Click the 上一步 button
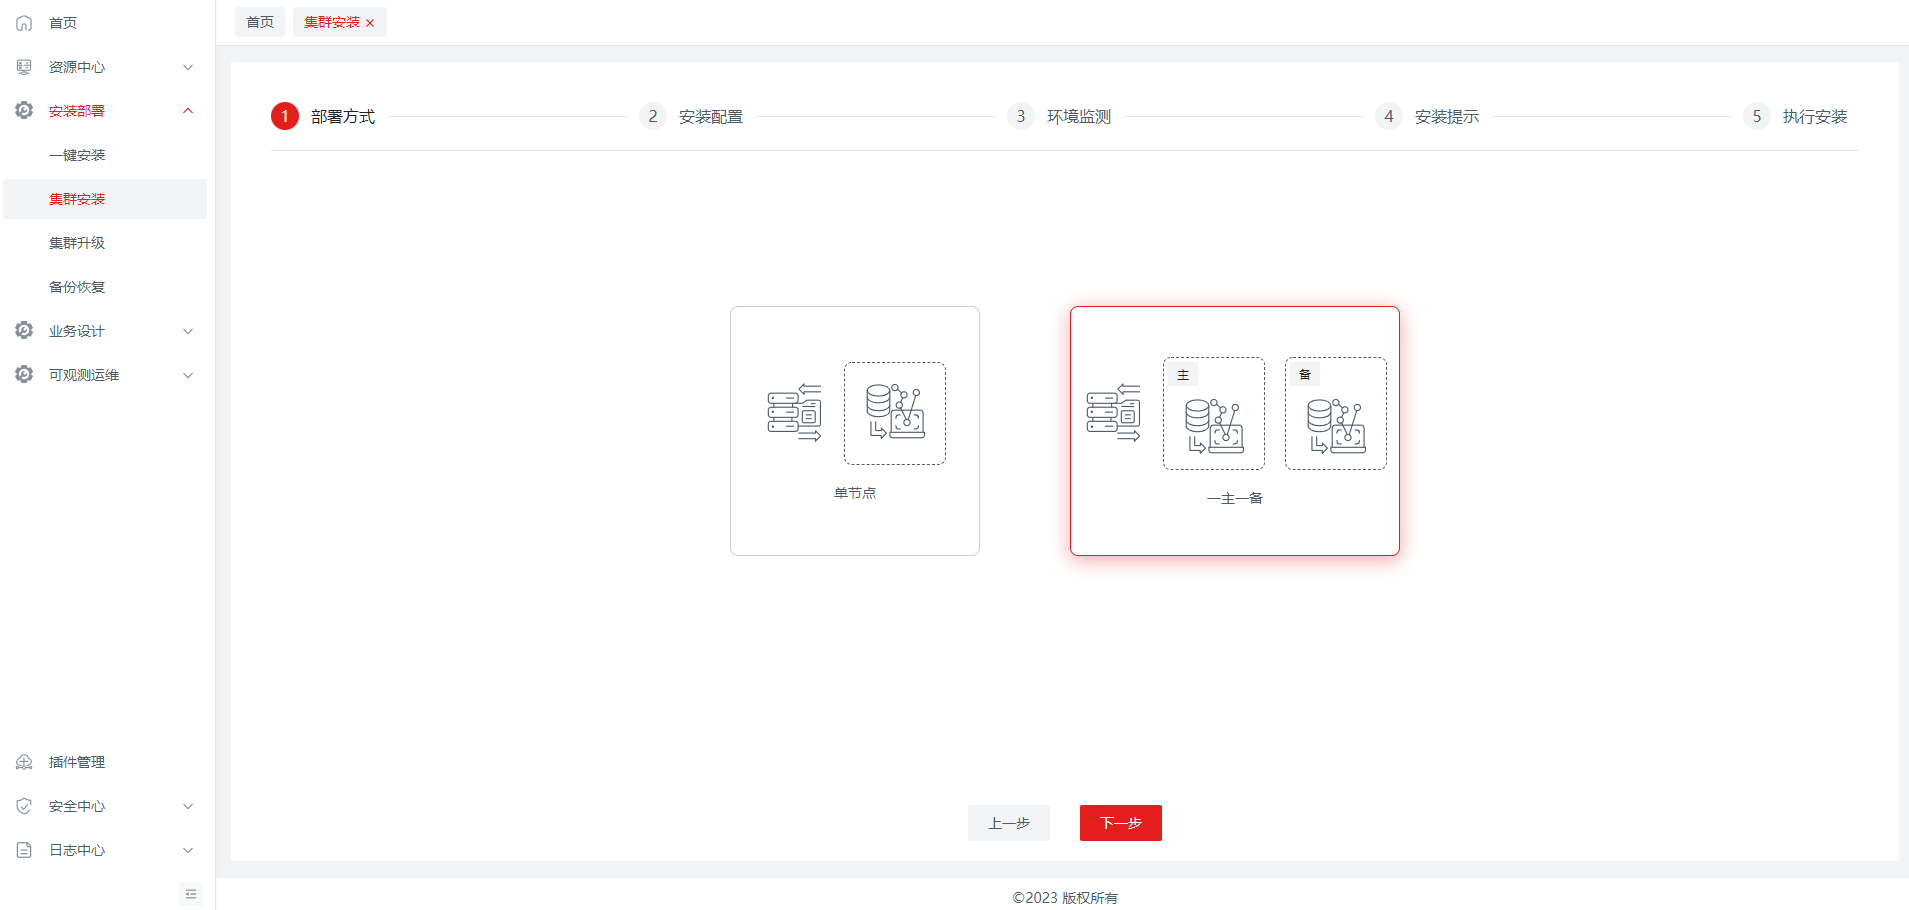 1008,823
